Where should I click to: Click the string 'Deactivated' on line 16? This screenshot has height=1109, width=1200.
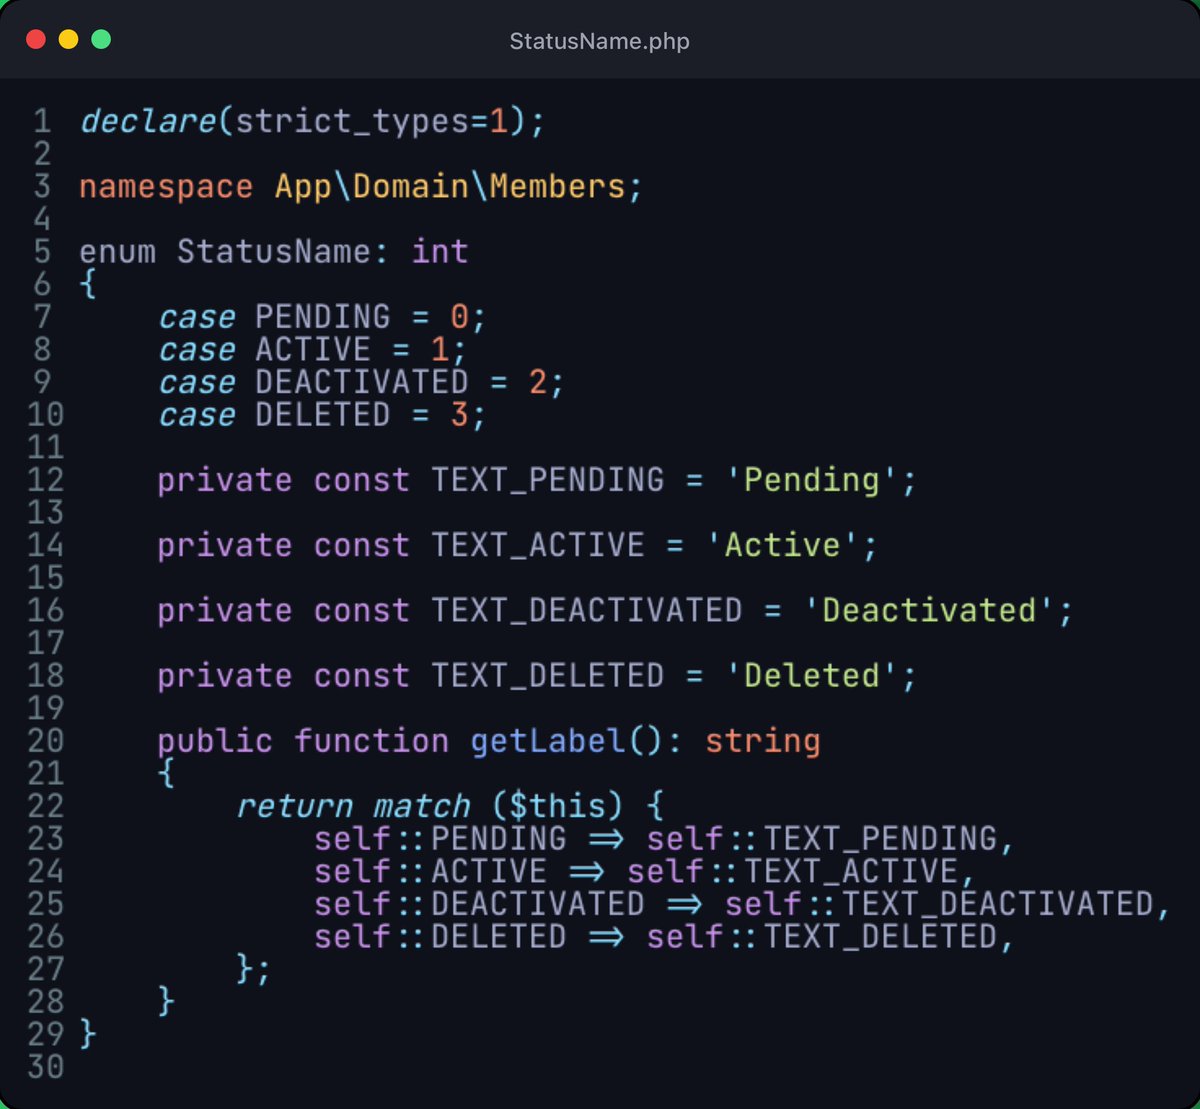point(929,611)
